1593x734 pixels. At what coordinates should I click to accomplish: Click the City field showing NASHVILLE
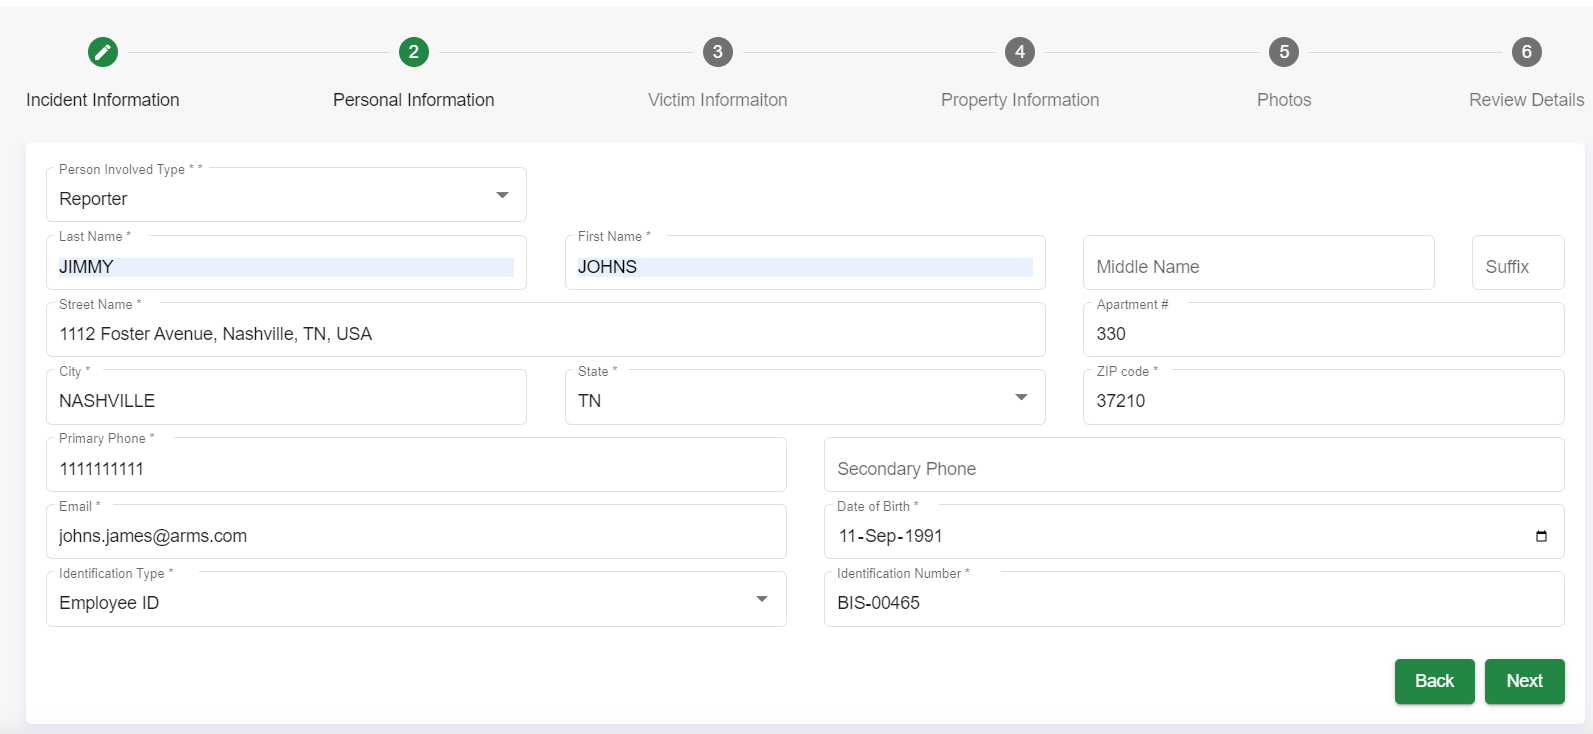coord(286,398)
